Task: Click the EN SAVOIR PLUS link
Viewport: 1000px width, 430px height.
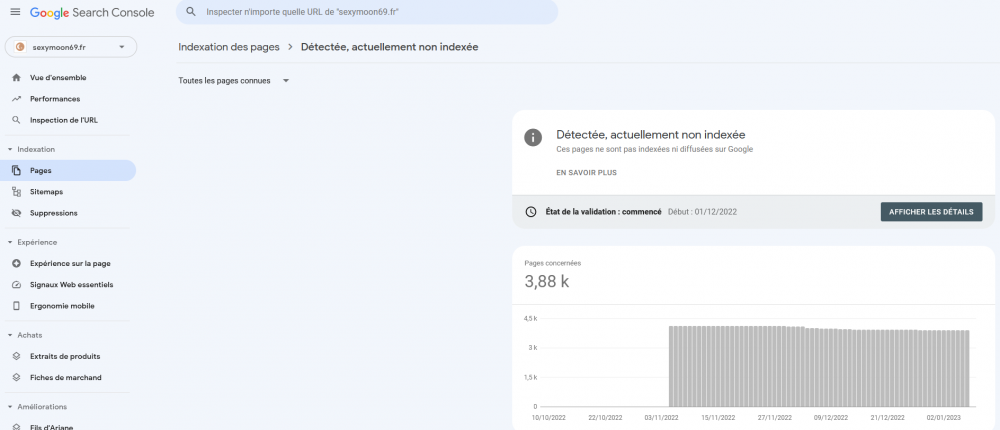Action: click(587, 173)
